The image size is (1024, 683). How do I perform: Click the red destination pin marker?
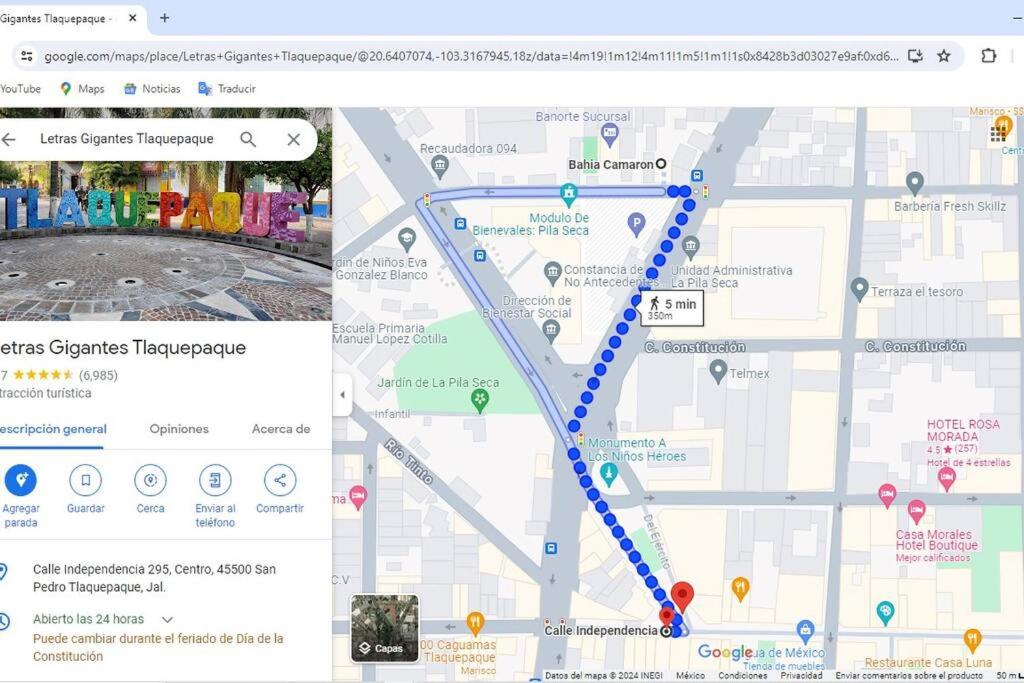pos(682,596)
